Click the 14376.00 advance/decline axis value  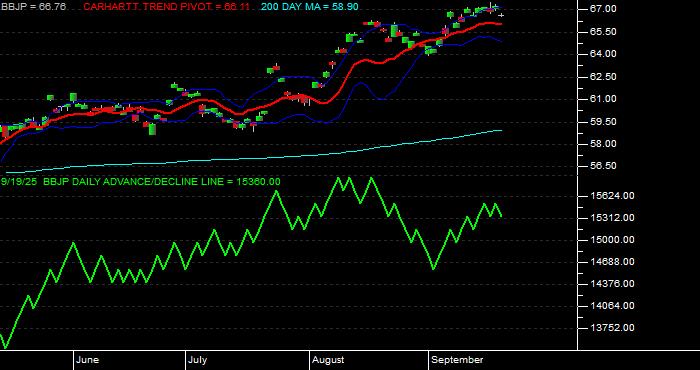(612, 283)
